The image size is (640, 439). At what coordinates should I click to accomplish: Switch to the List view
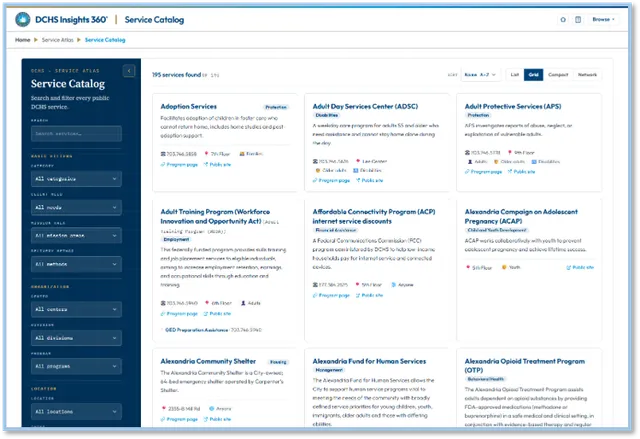pos(515,75)
